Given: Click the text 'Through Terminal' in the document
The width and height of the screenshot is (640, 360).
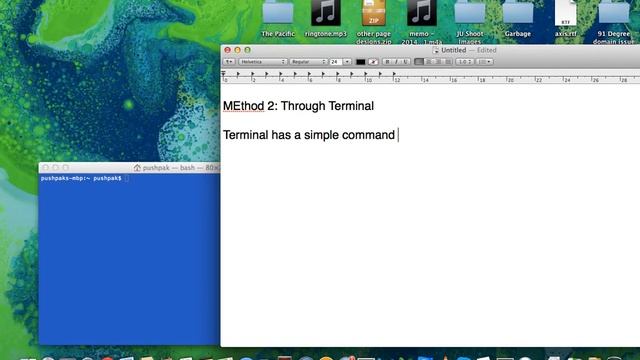Looking at the screenshot, I should pyautogui.click(x=327, y=106).
